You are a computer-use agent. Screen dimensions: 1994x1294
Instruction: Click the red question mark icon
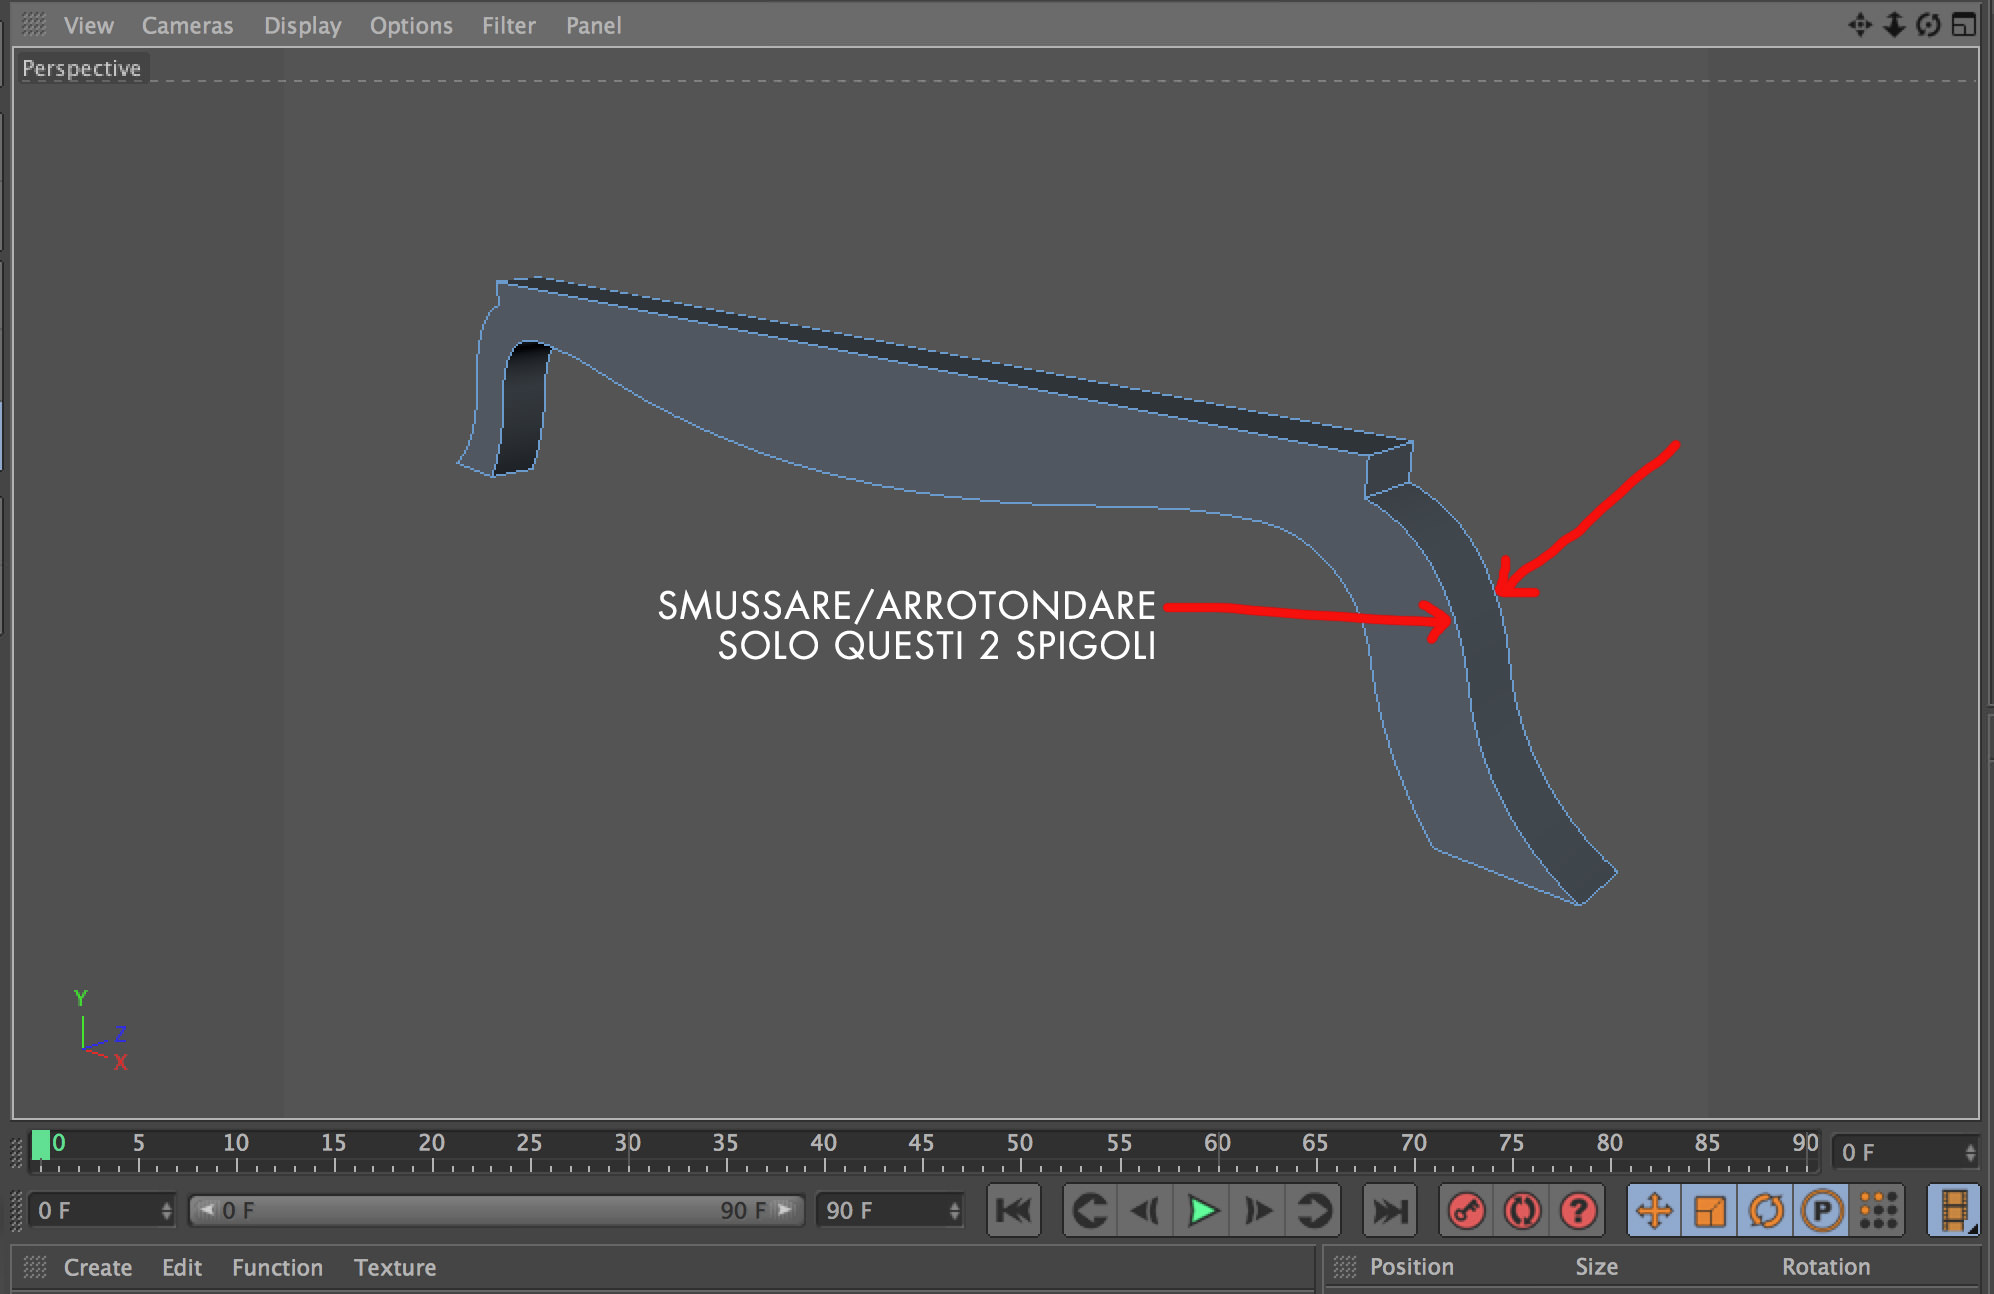(x=1578, y=1211)
